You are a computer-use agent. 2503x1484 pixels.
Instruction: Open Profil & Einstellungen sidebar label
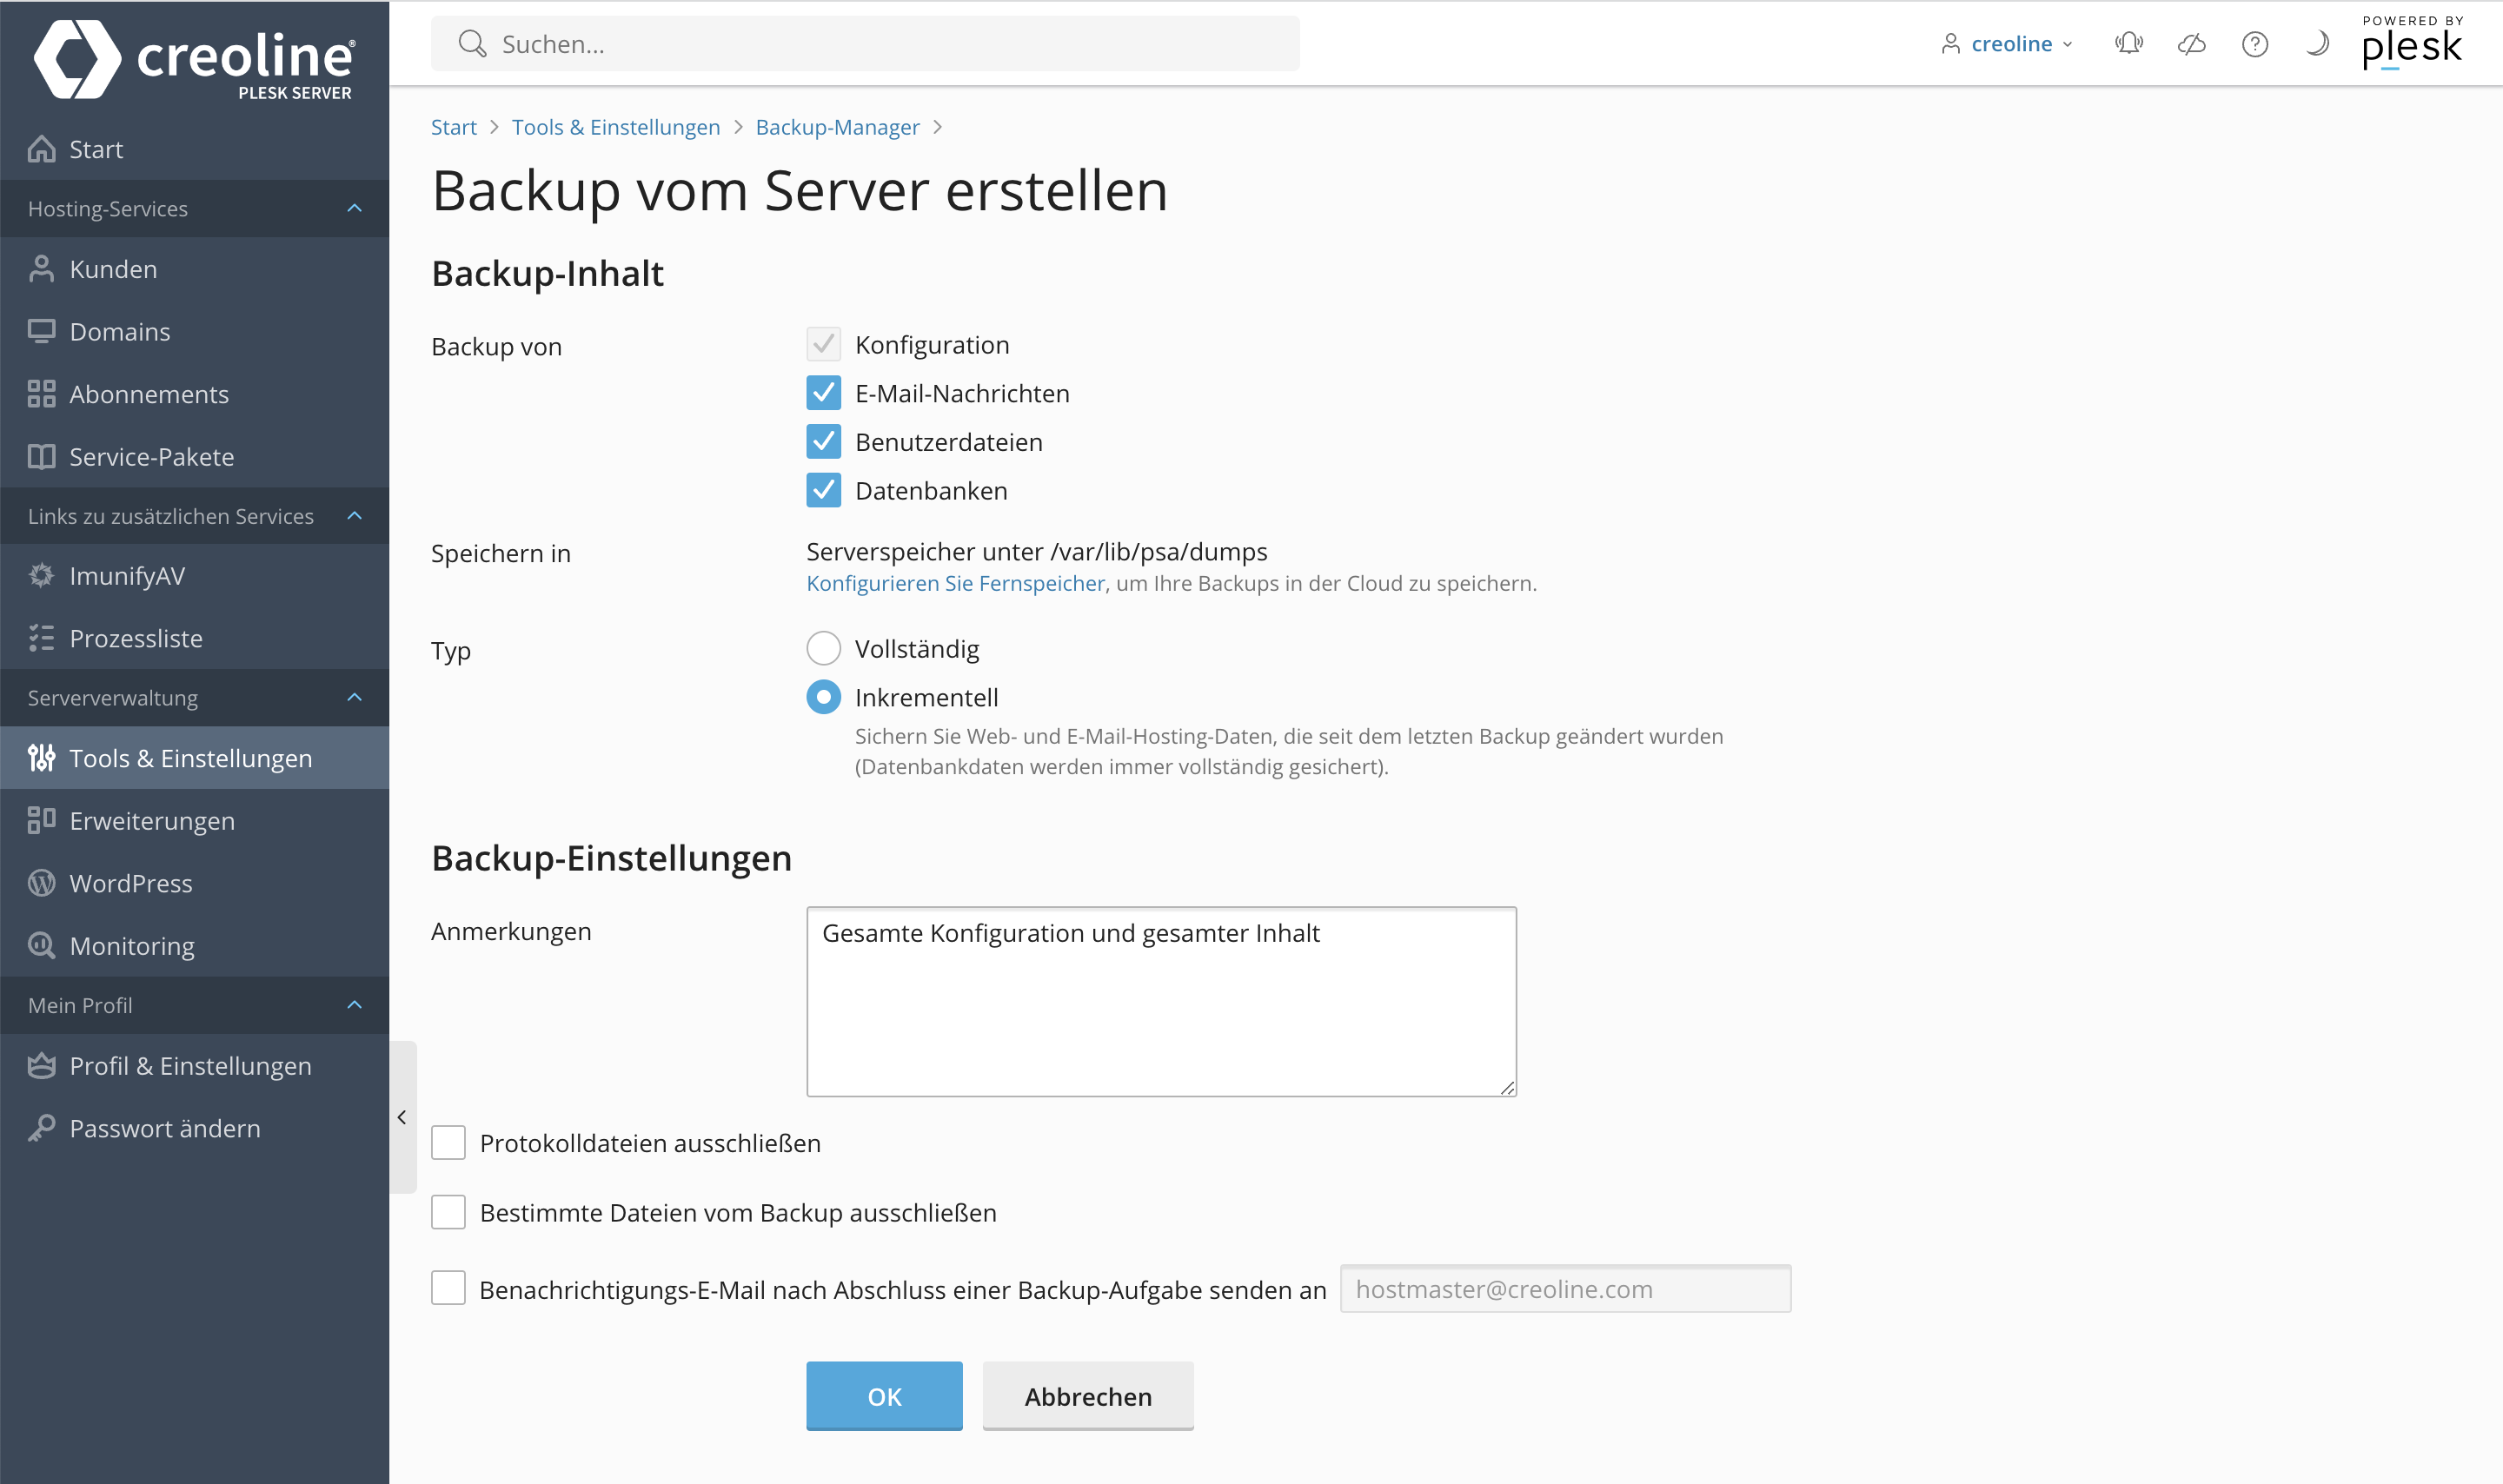coord(190,1066)
